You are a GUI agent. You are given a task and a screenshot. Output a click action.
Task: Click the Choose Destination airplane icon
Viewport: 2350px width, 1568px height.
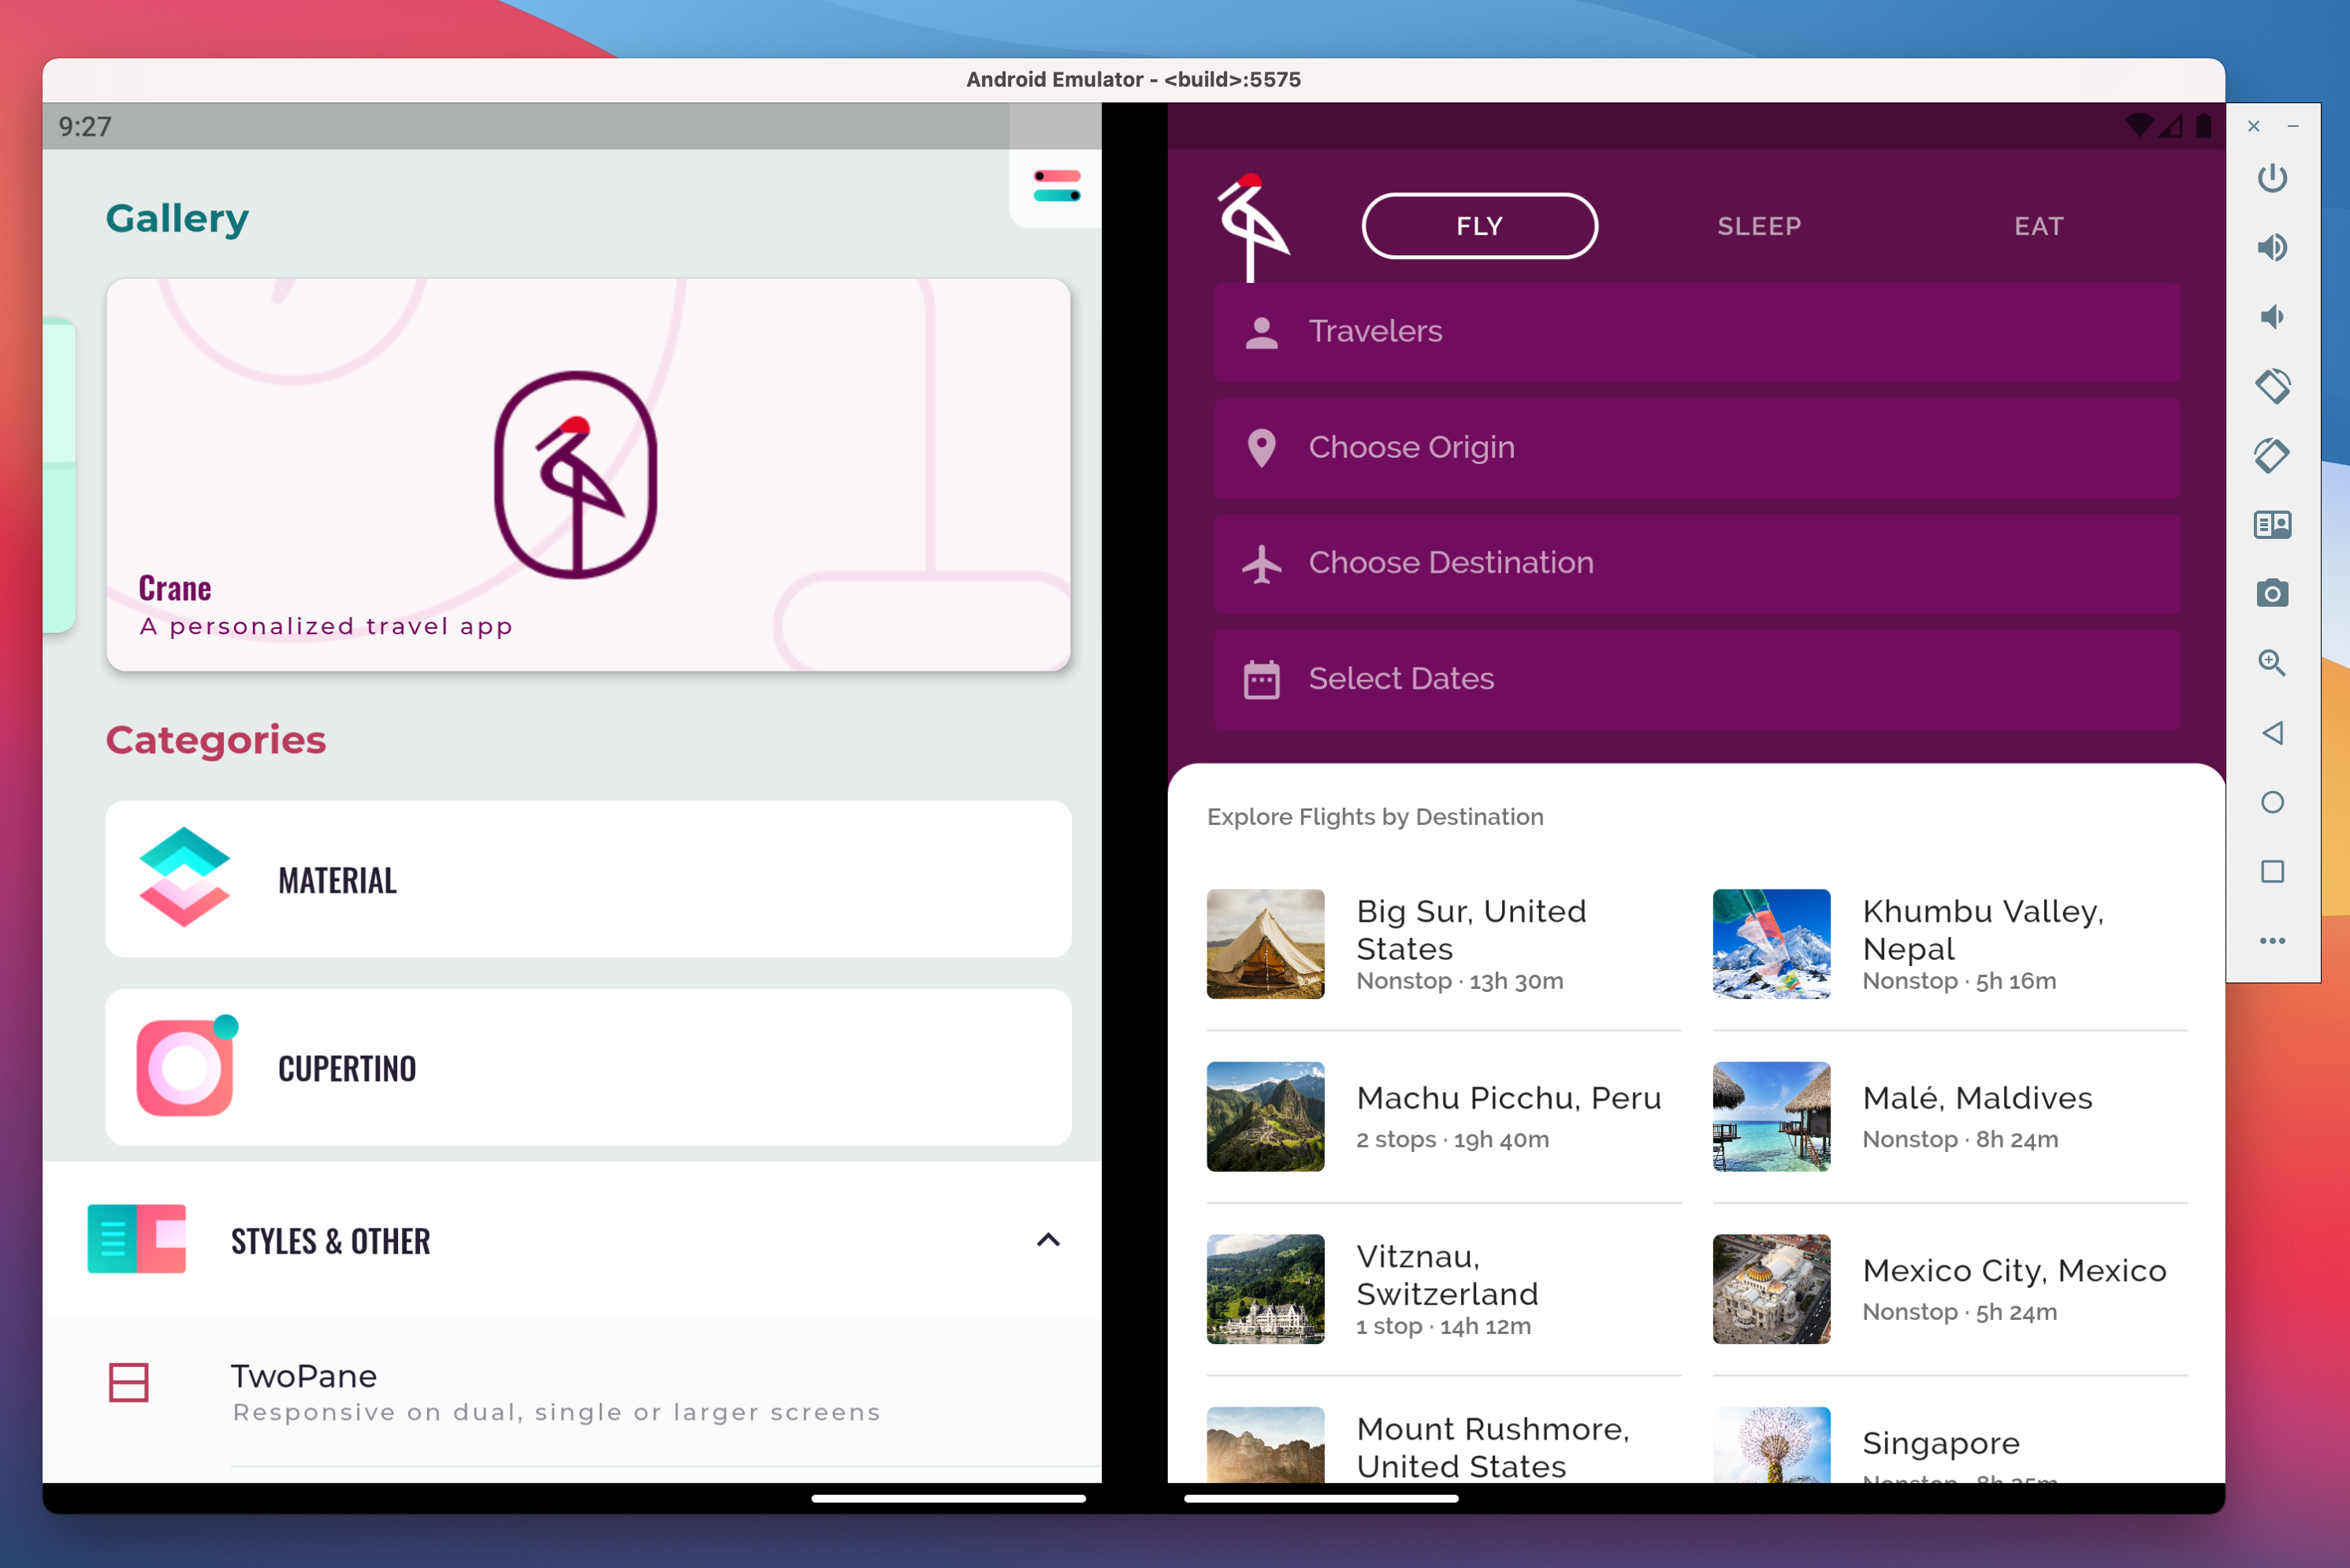(1262, 562)
